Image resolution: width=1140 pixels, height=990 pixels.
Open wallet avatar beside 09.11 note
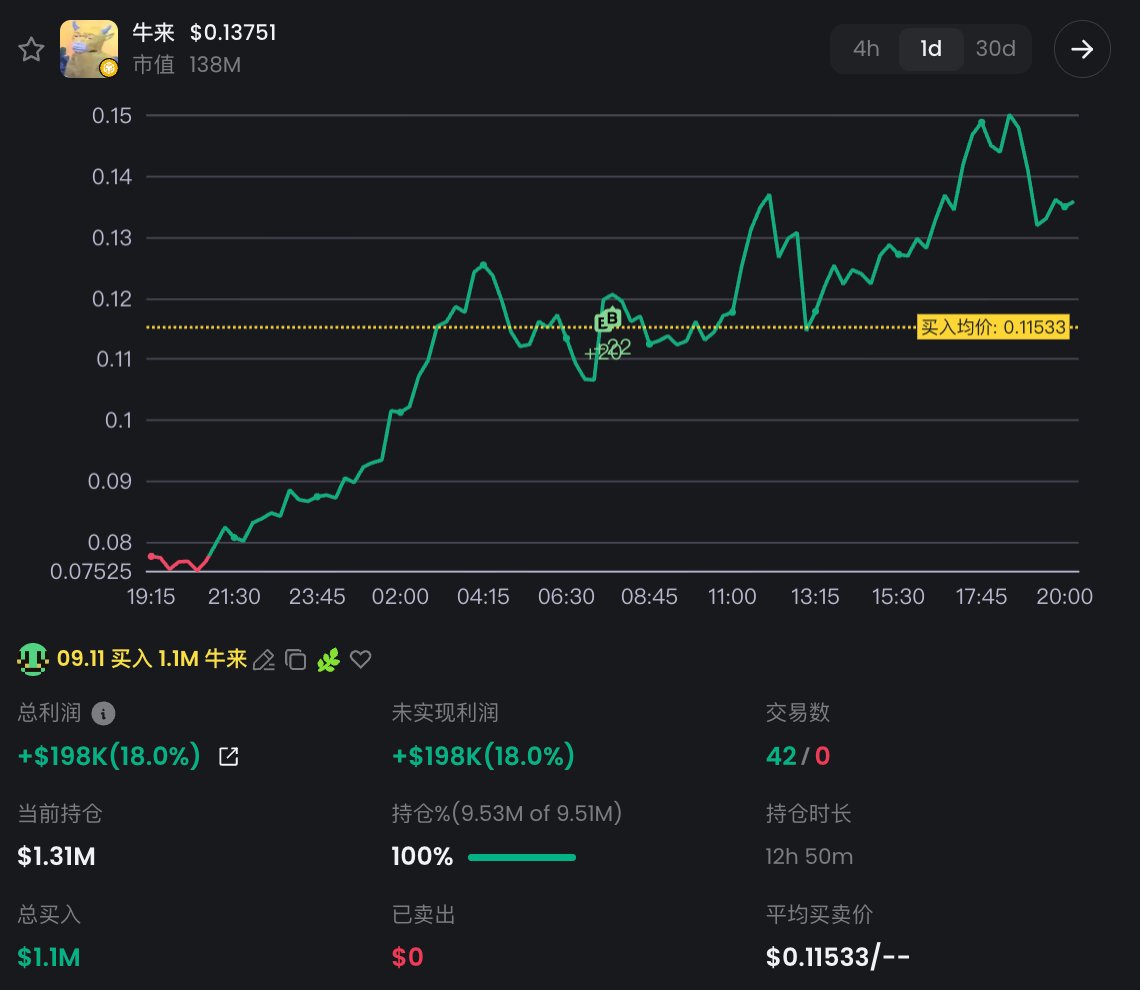point(32,659)
